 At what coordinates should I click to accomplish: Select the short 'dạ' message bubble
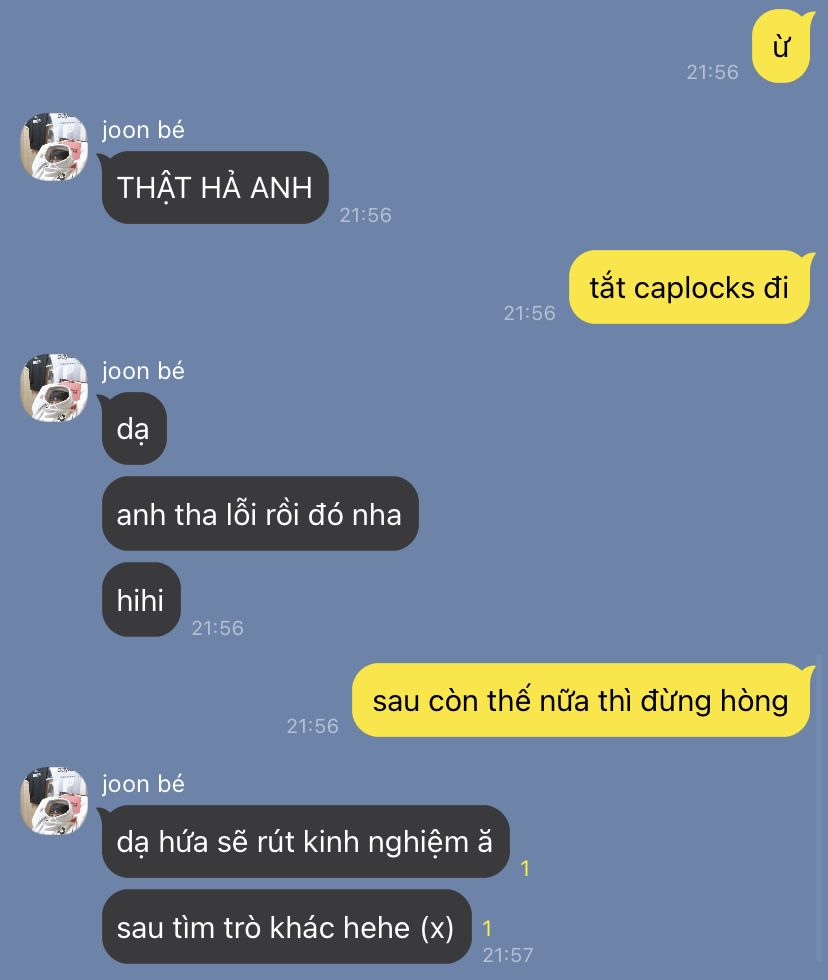click(134, 429)
